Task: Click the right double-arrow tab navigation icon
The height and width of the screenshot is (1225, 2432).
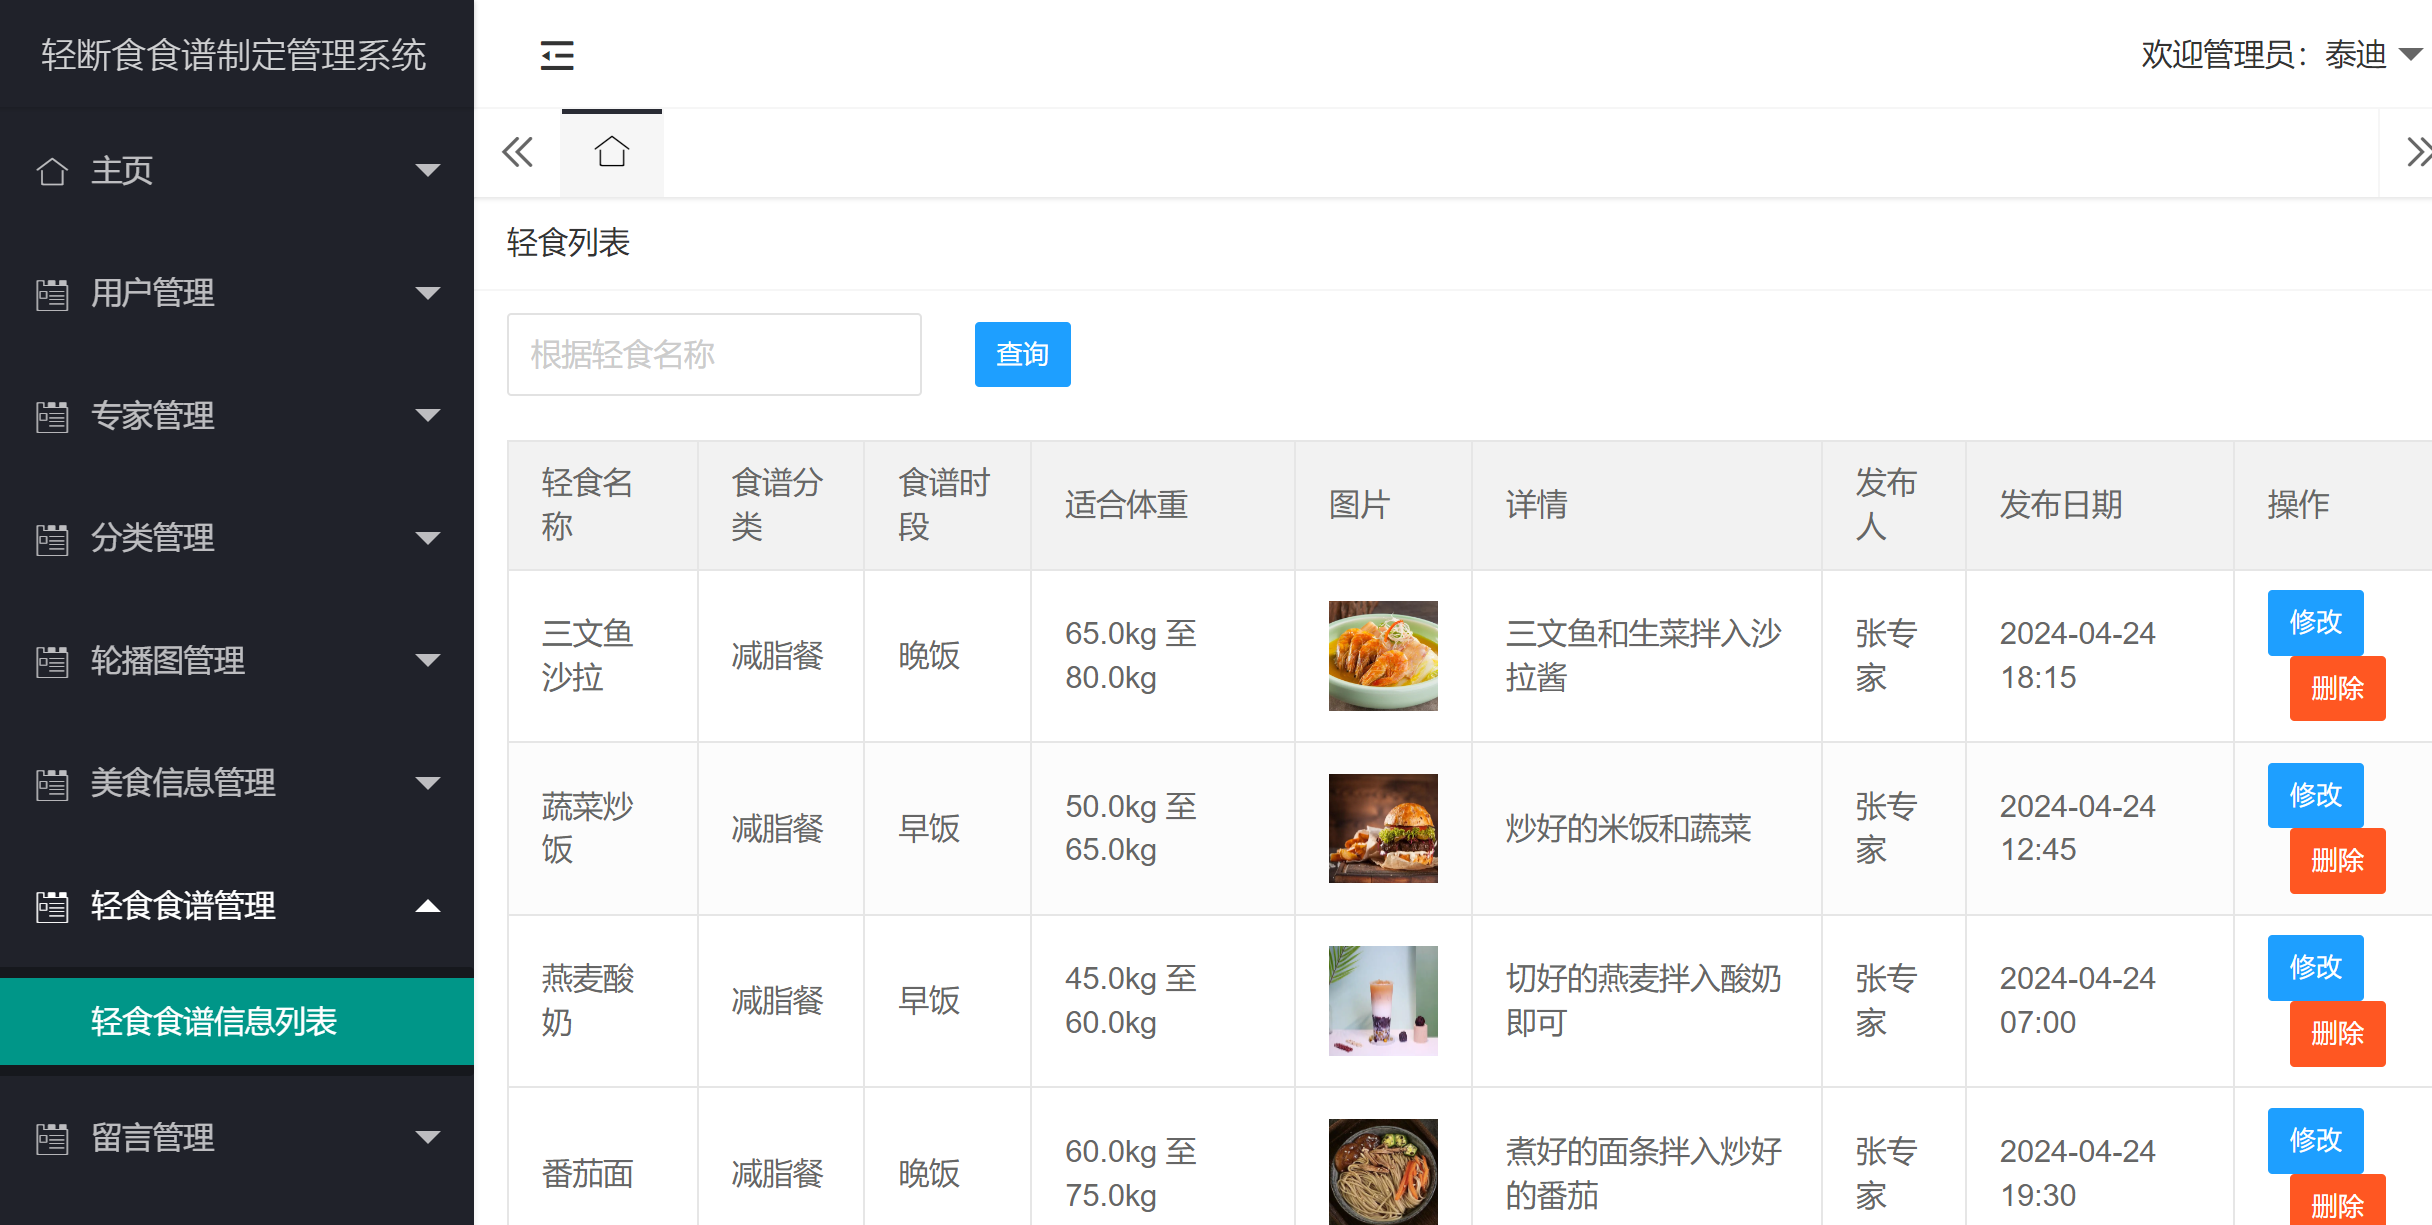Action: click(x=2419, y=151)
